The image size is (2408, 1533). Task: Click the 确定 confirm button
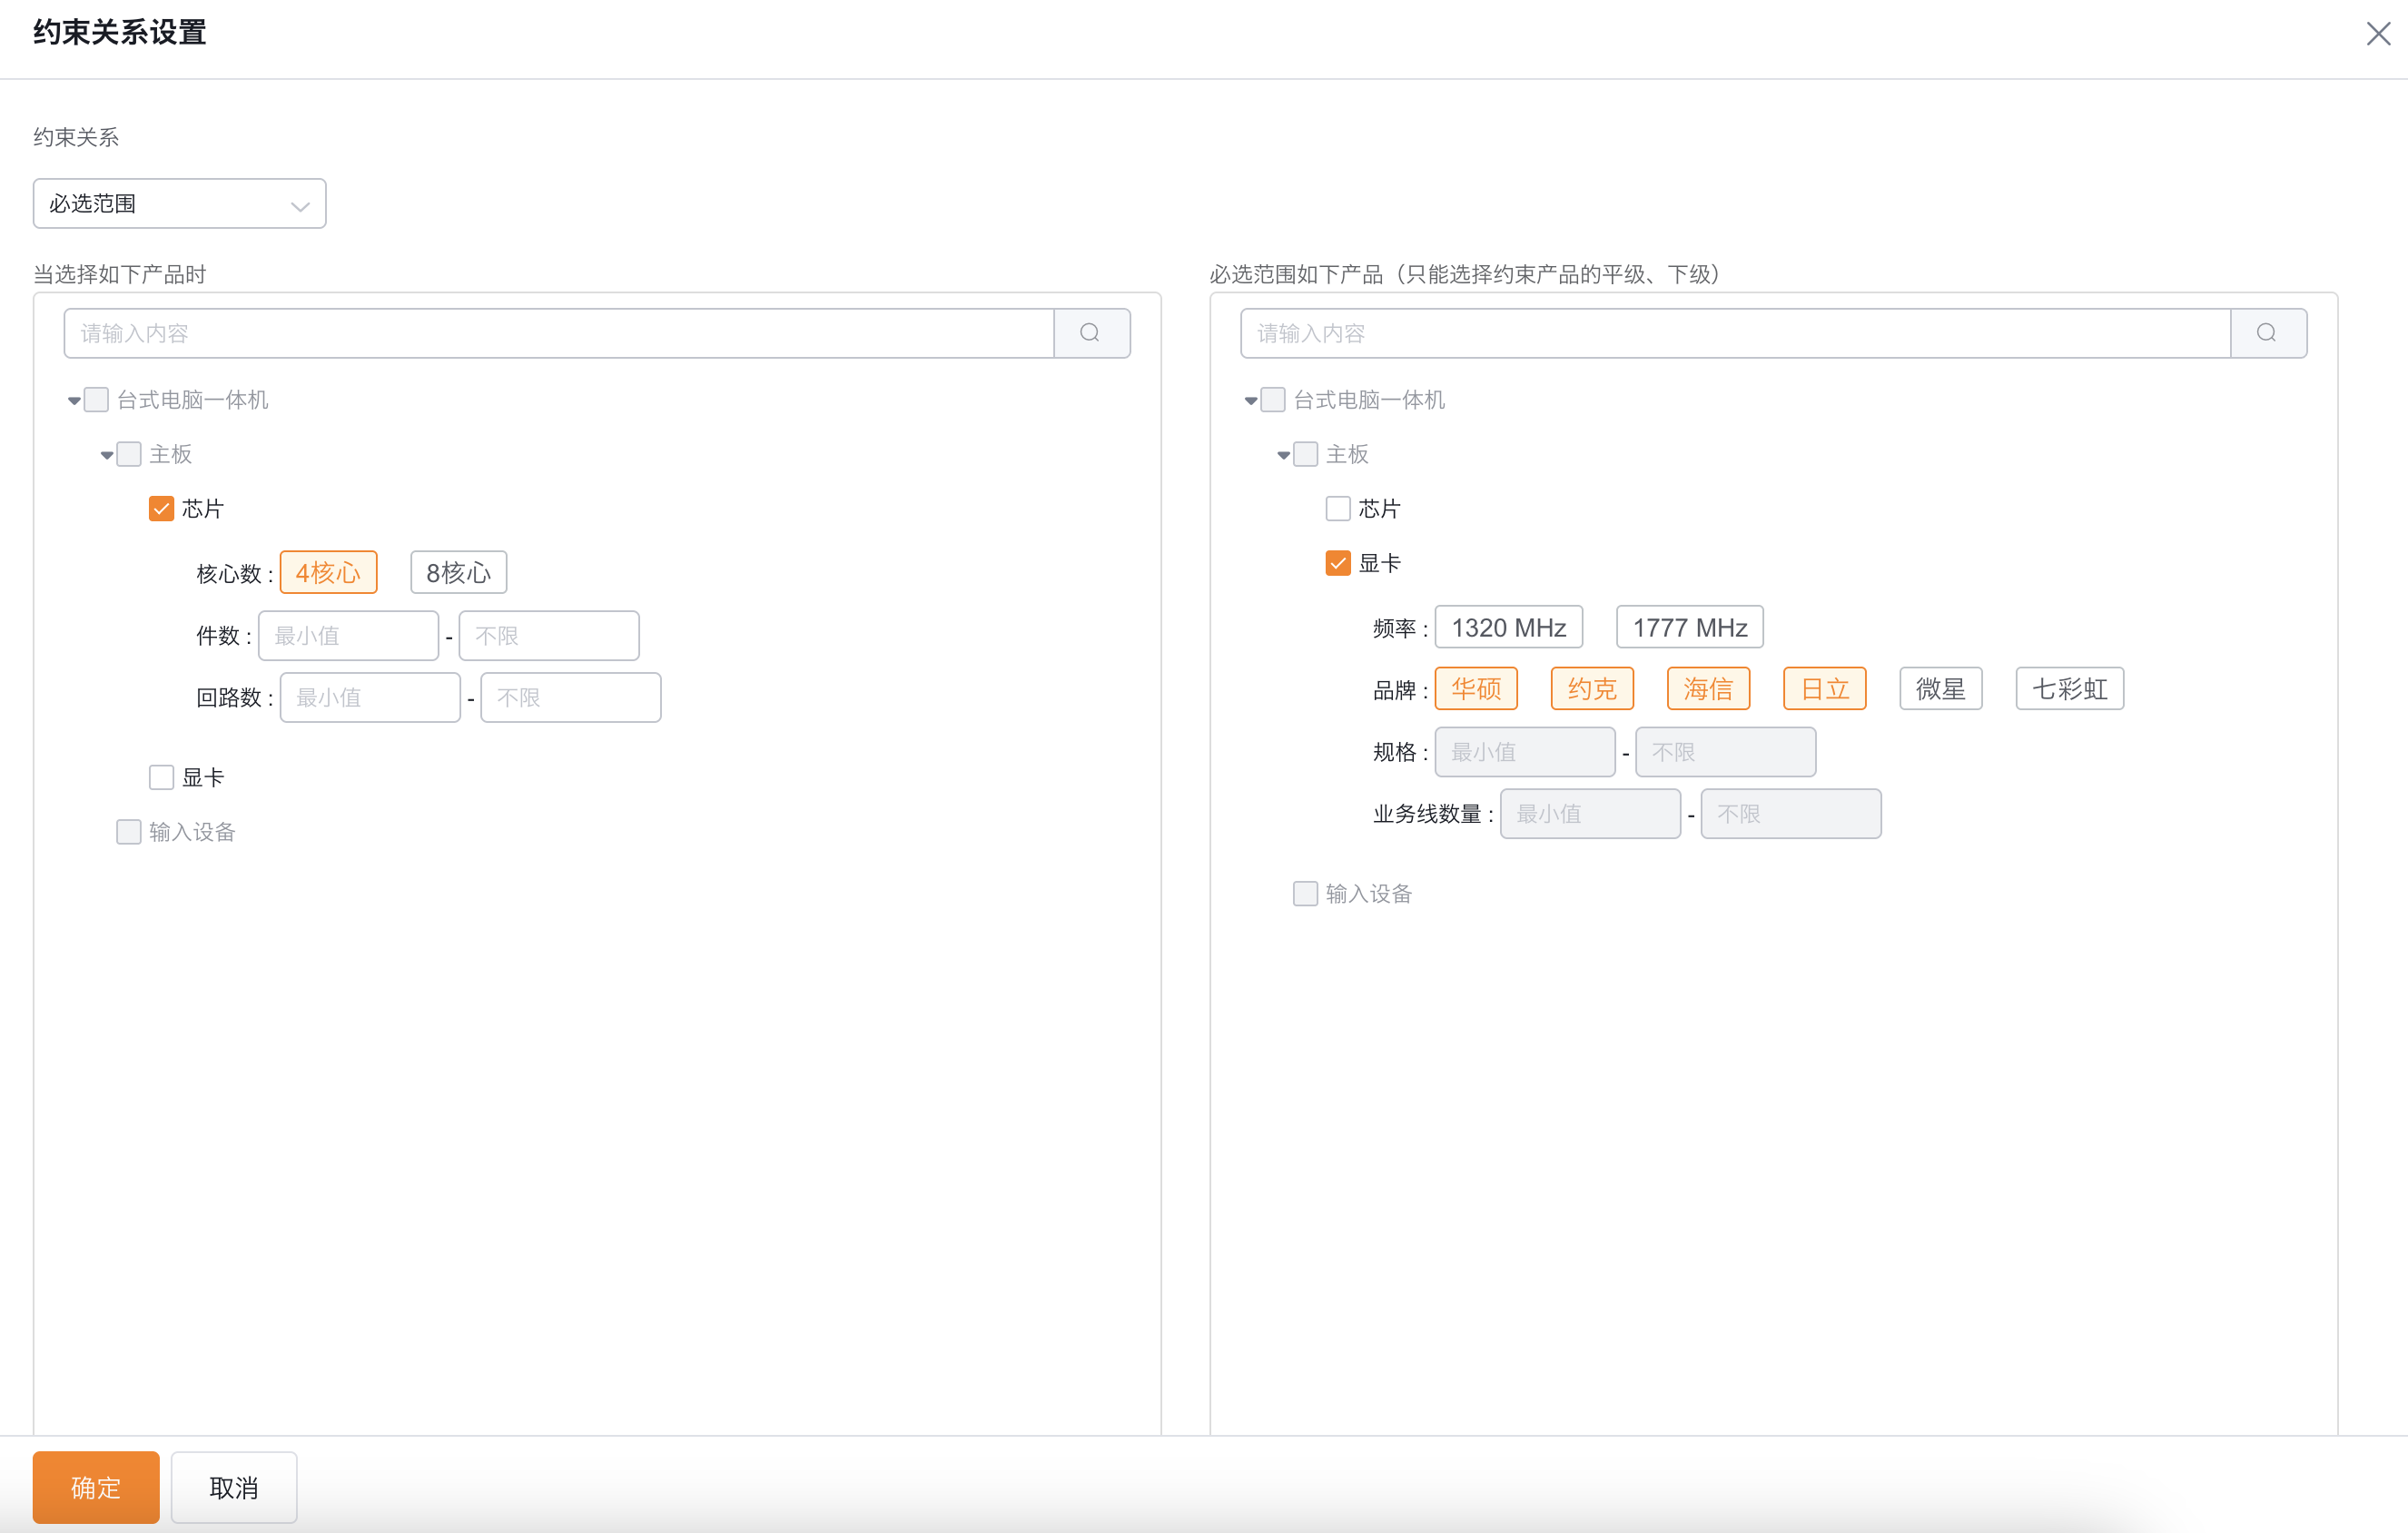(96, 1487)
